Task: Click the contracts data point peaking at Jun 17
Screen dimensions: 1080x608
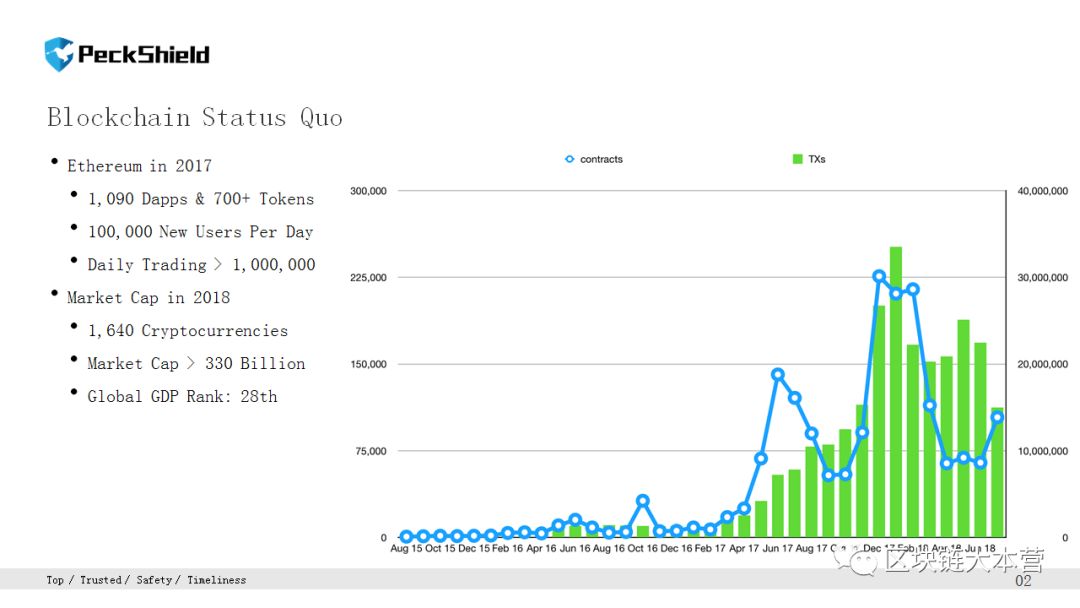Action: click(778, 375)
